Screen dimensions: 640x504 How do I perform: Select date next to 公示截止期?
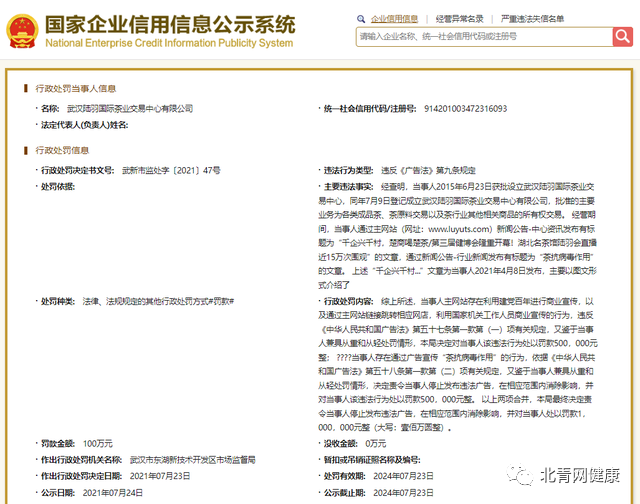pos(403,493)
